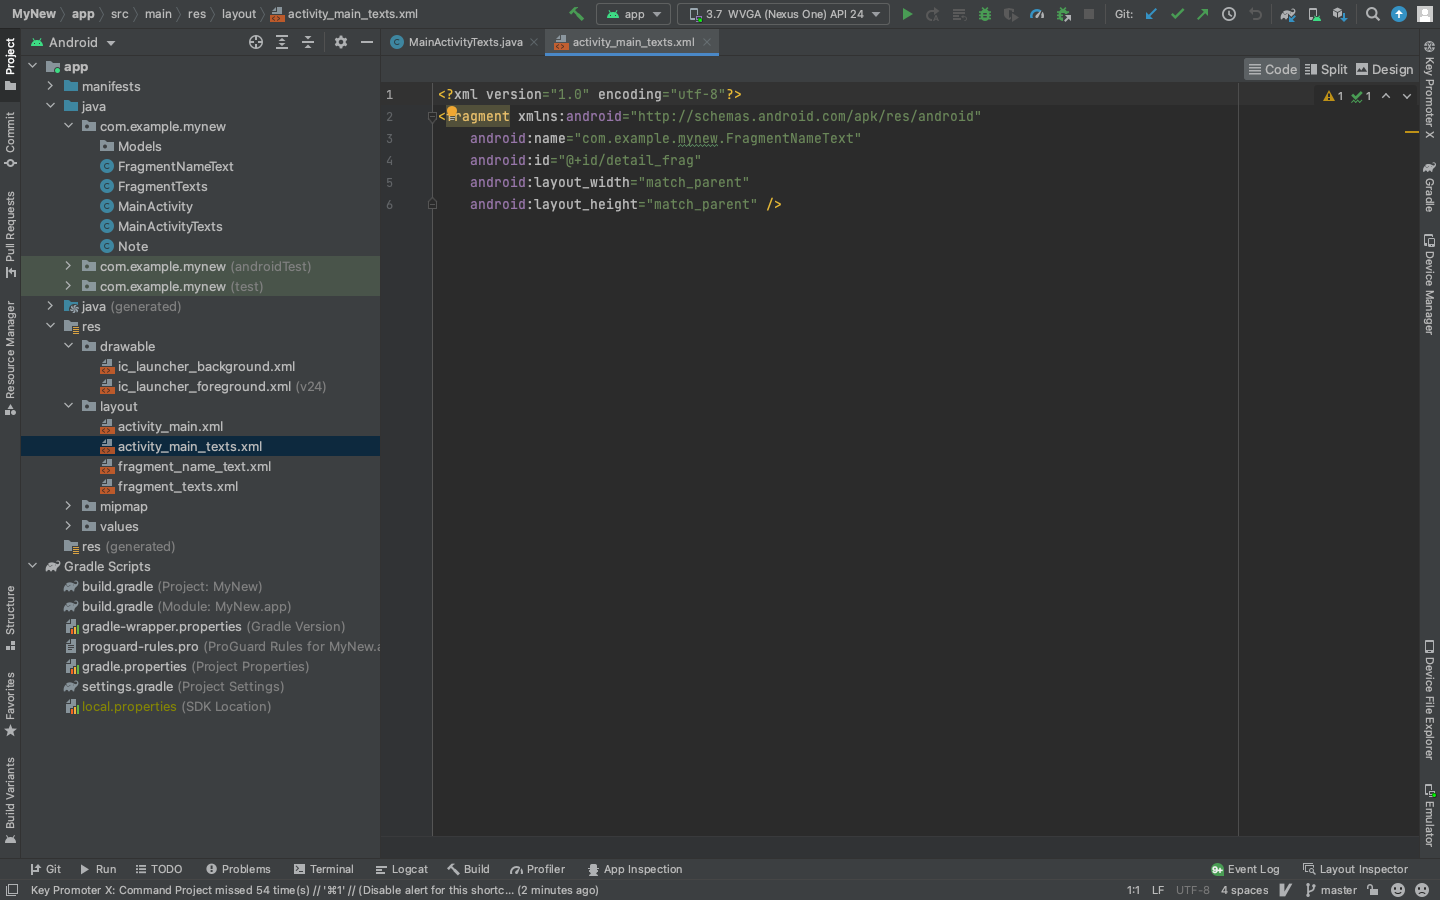Toggle the read-only lock icon in status bar

[1373, 890]
